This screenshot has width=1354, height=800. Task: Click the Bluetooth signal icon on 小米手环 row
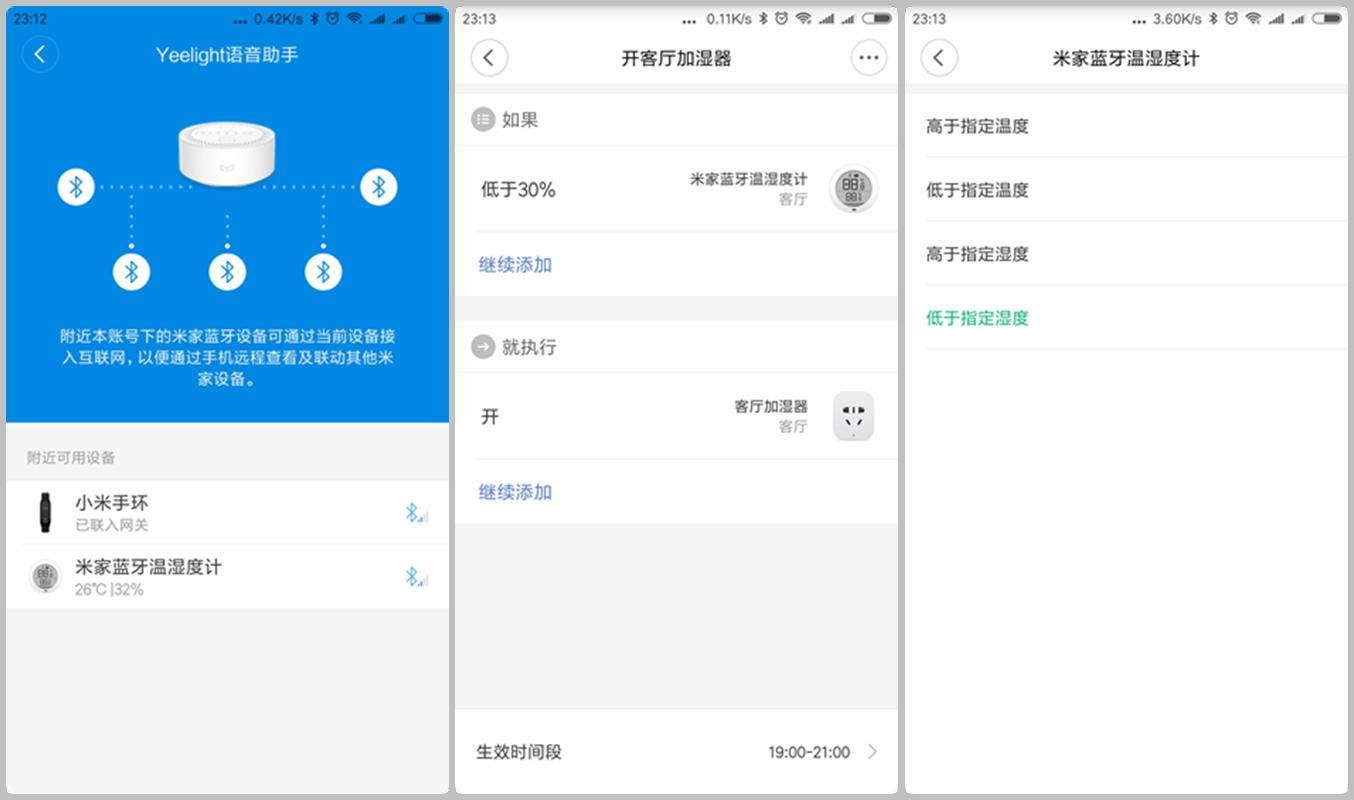point(416,513)
